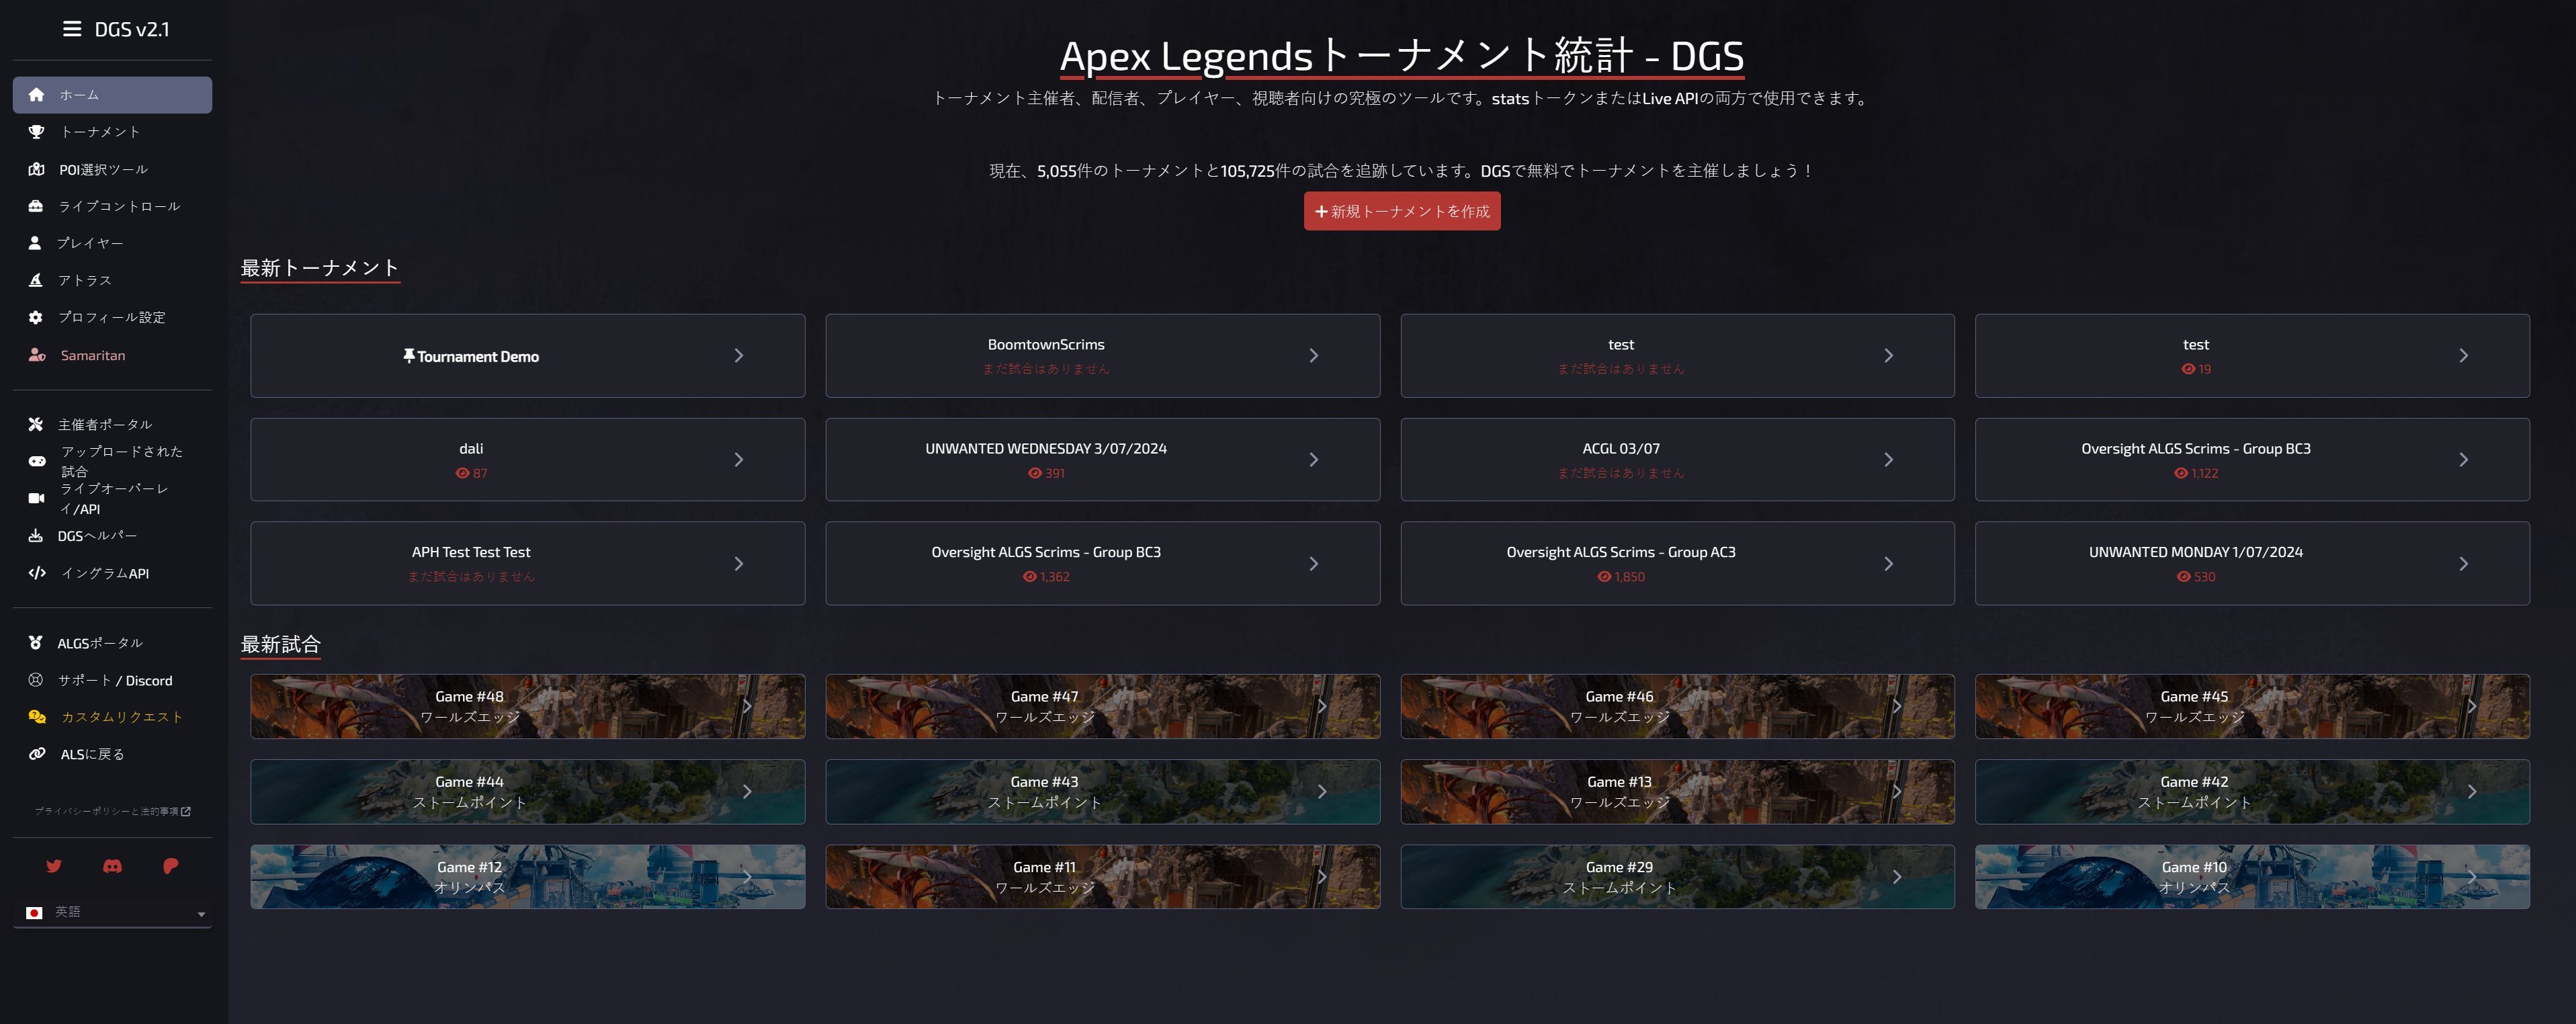The width and height of the screenshot is (2576, 1024).
Task: Open the Game #48 ワールズエッジ thumbnail
Action: [x=527, y=706]
